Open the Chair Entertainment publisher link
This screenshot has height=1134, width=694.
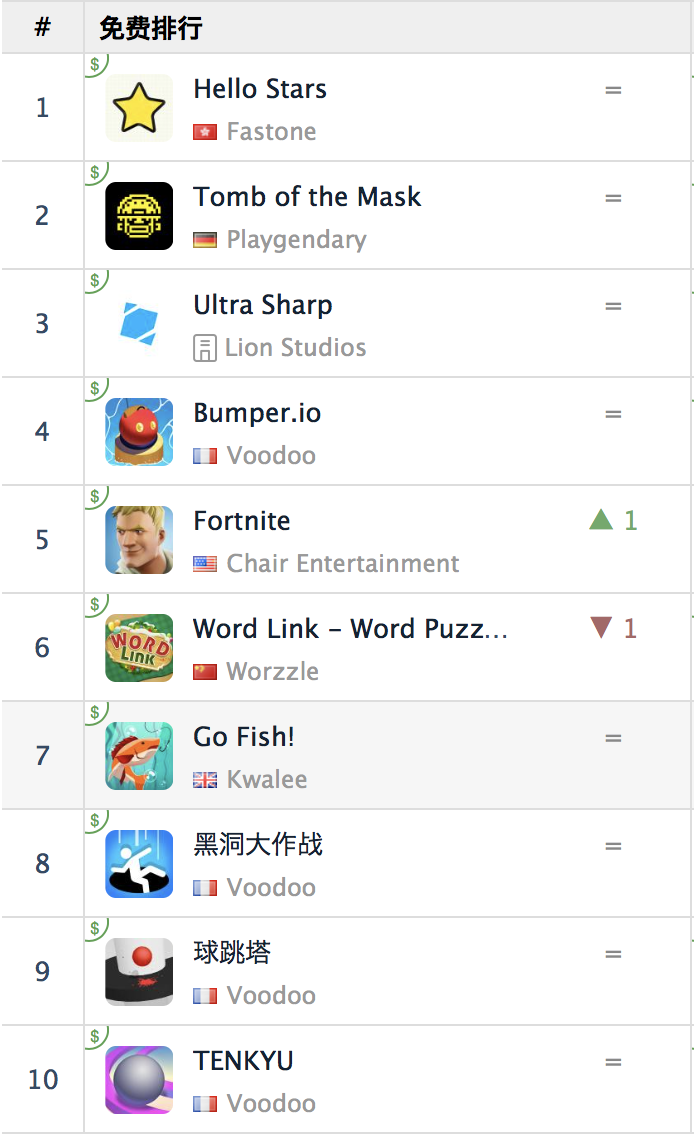(343, 563)
